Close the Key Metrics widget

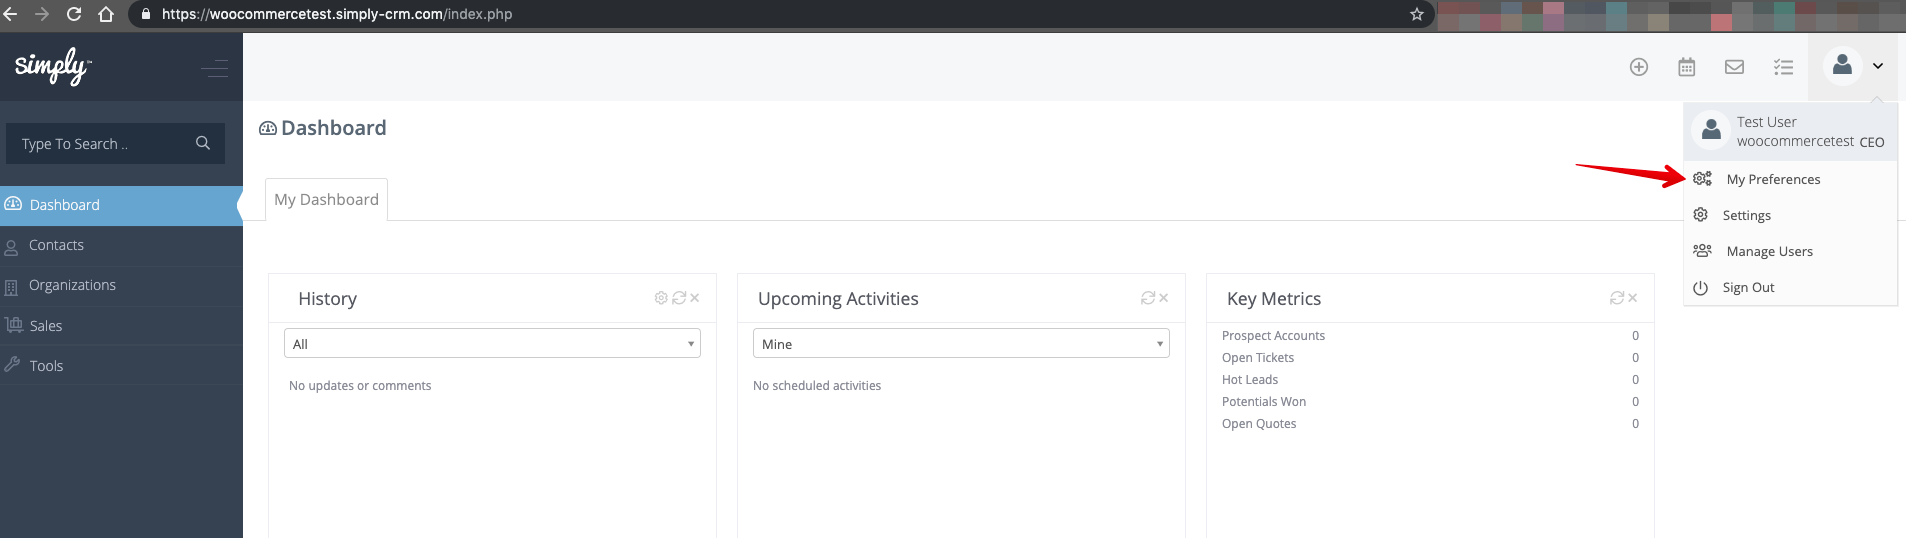tap(1632, 298)
